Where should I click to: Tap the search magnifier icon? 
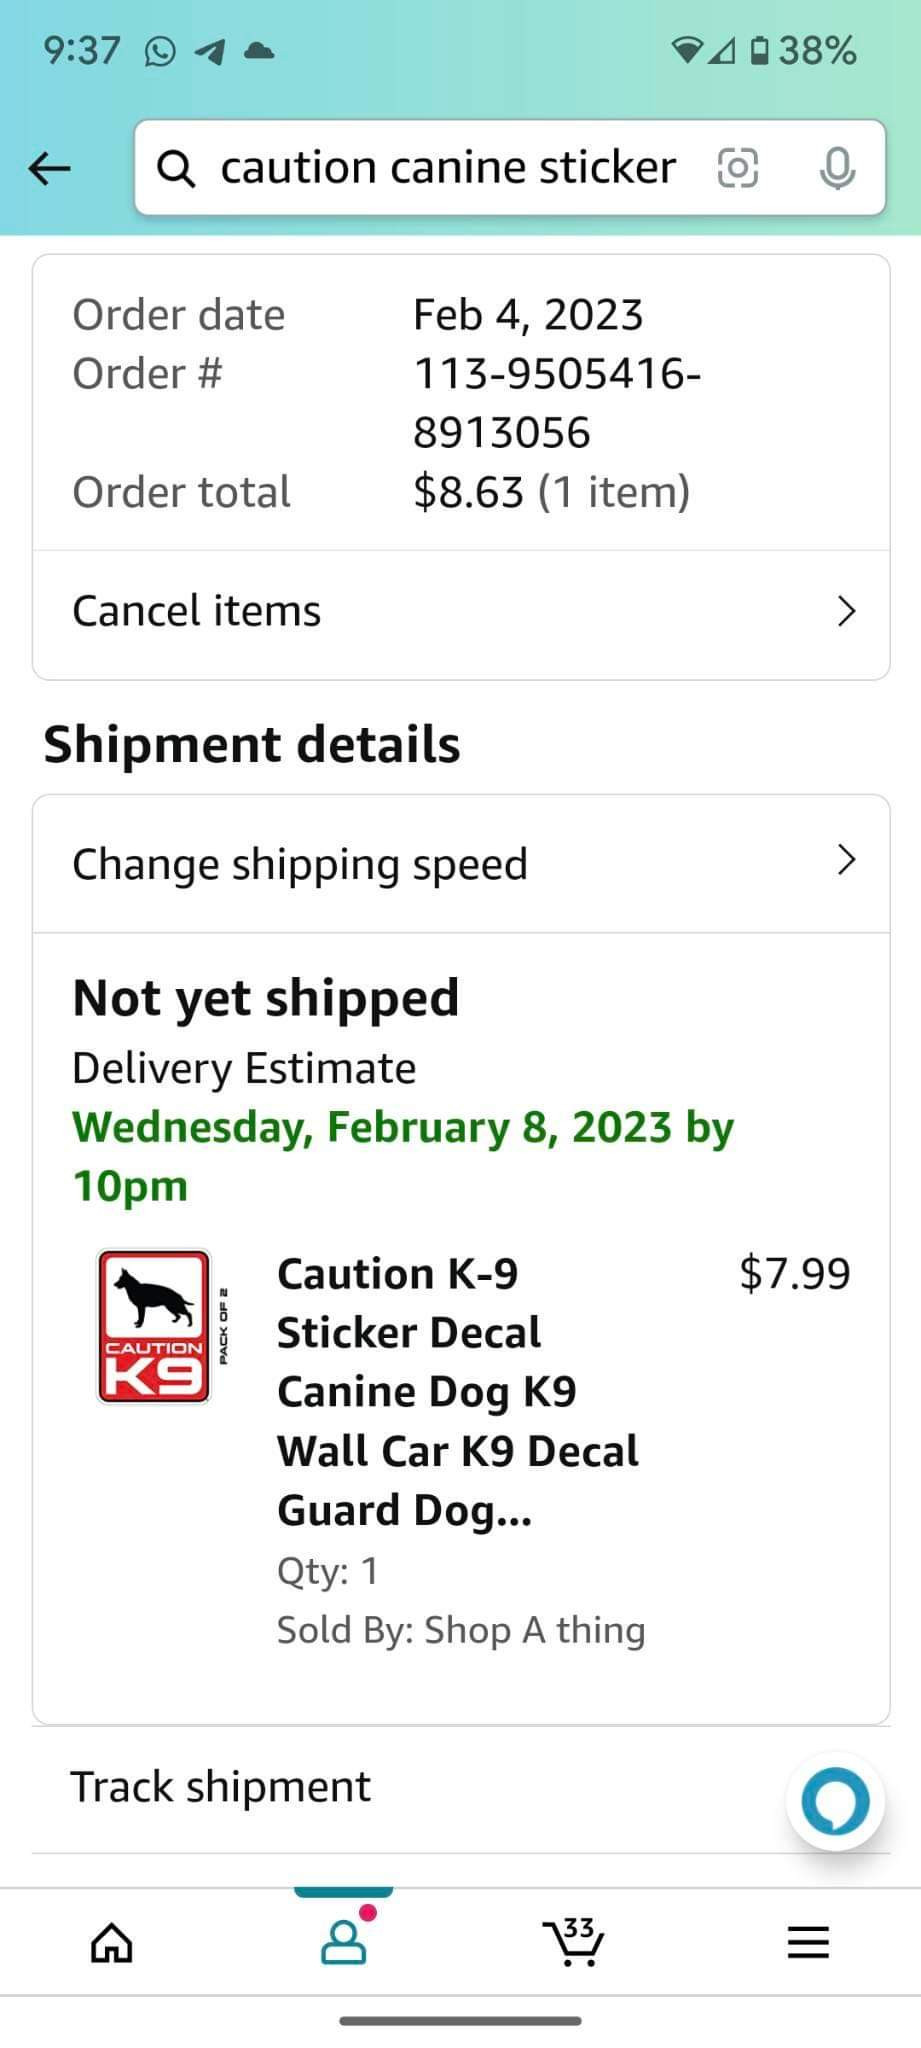(177, 168)
